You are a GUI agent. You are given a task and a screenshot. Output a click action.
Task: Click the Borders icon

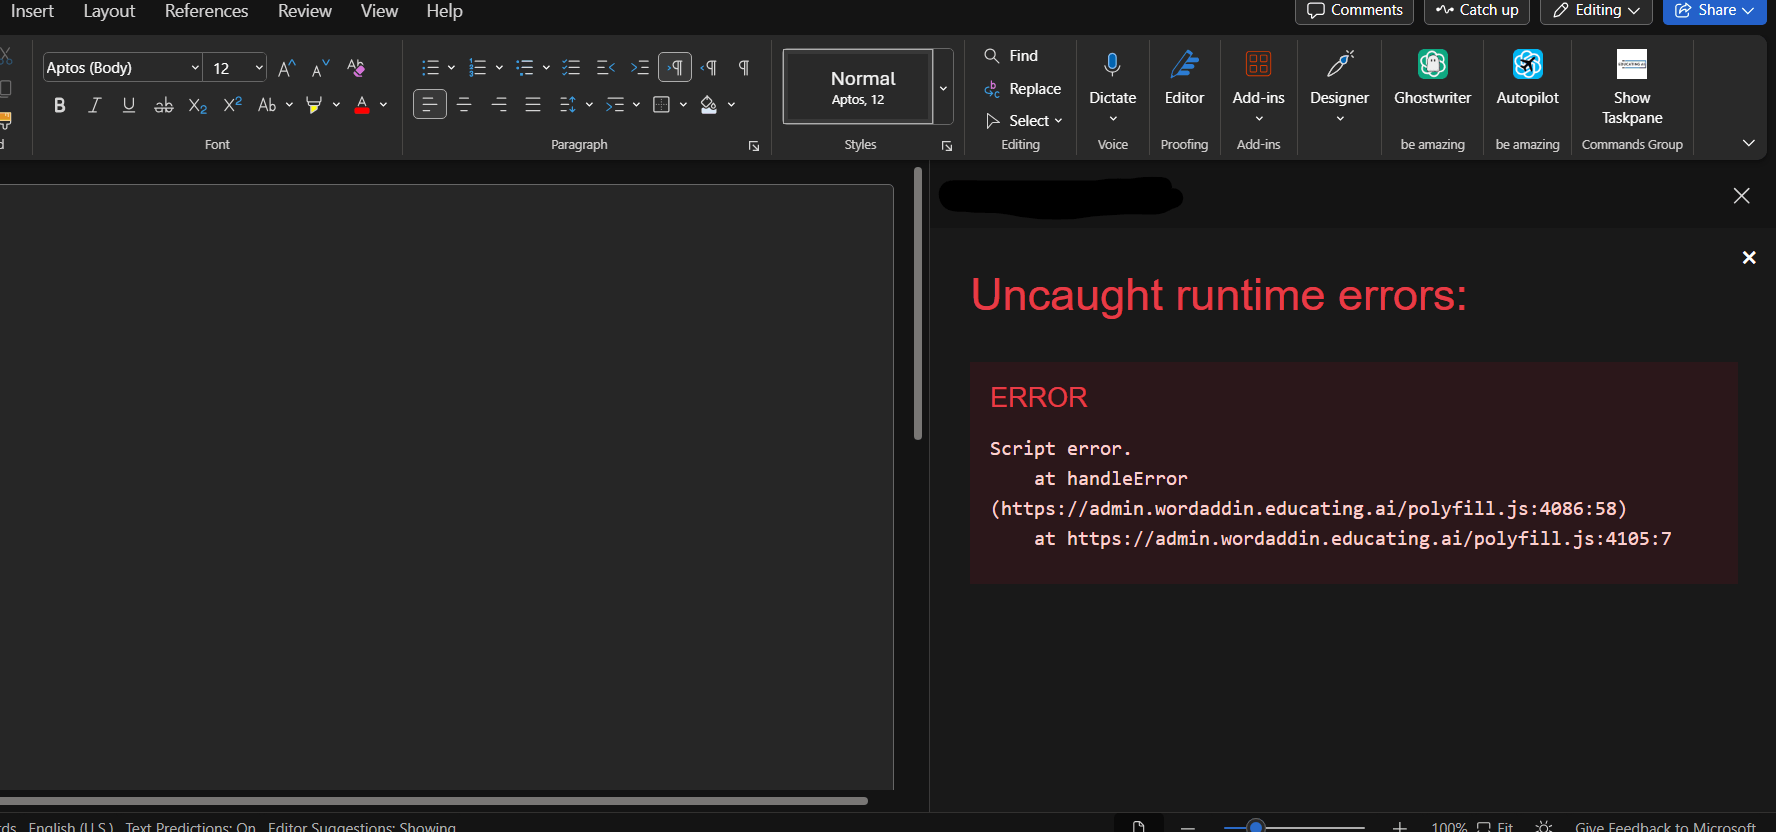pos(661,104)
